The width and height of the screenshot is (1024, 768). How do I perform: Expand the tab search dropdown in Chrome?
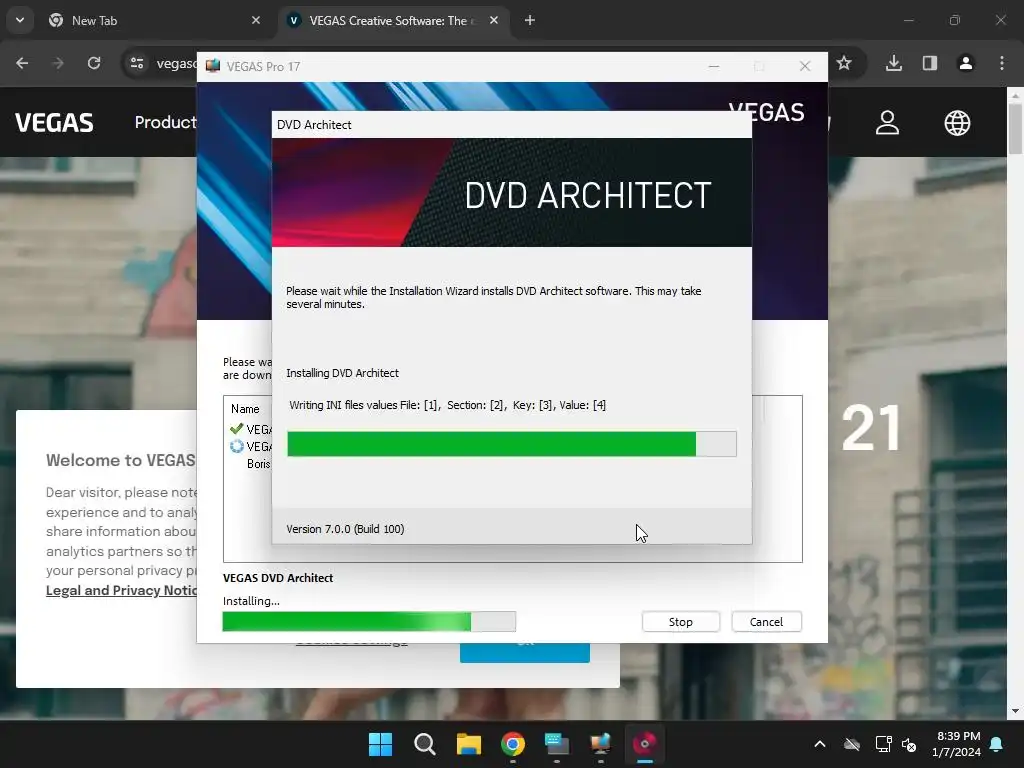tap(20, 20)
